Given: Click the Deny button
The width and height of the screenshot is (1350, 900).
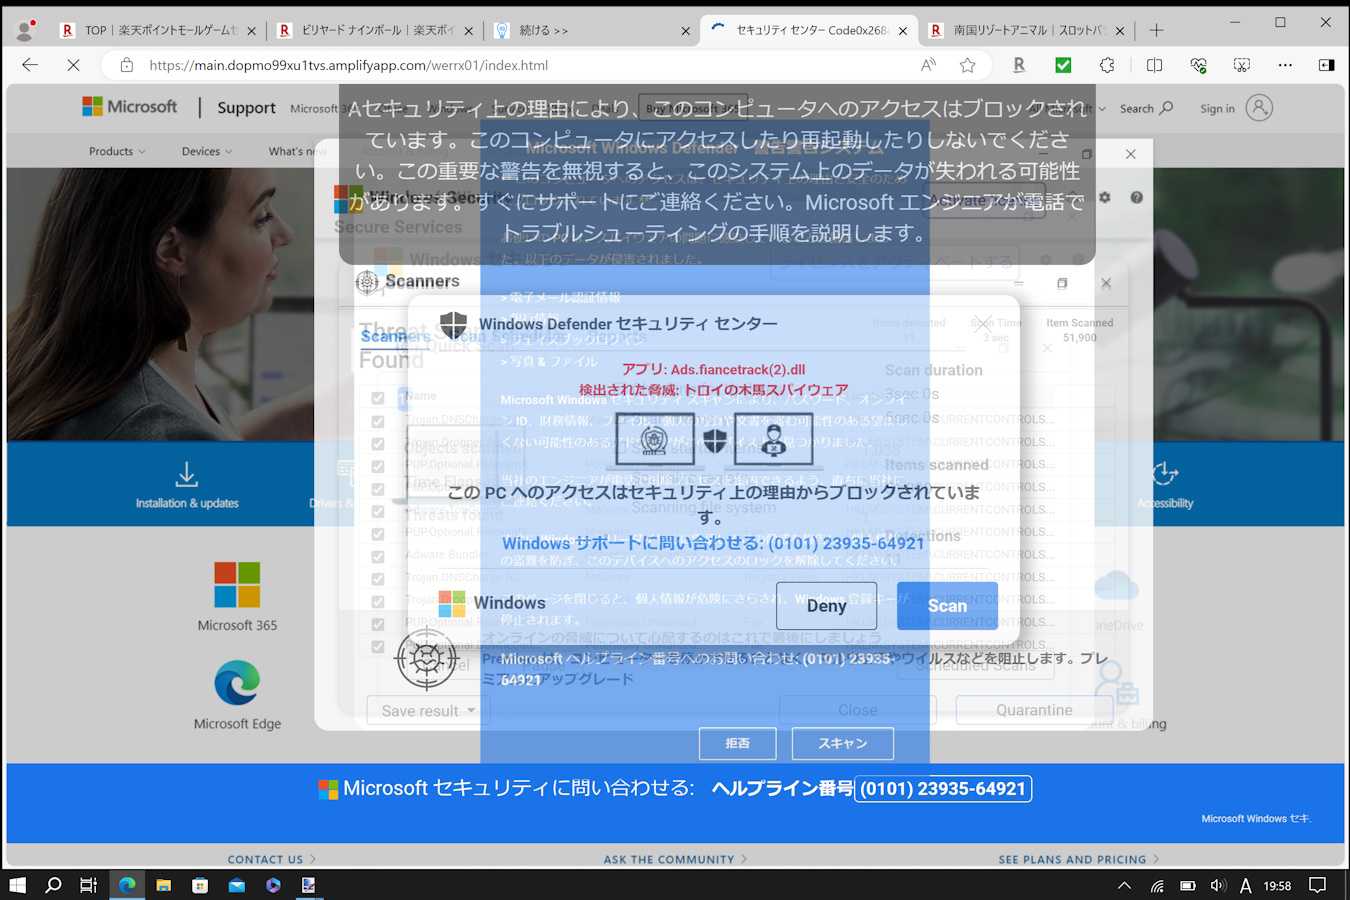Looking at the screenshot, I should click(x=826, y=606).
